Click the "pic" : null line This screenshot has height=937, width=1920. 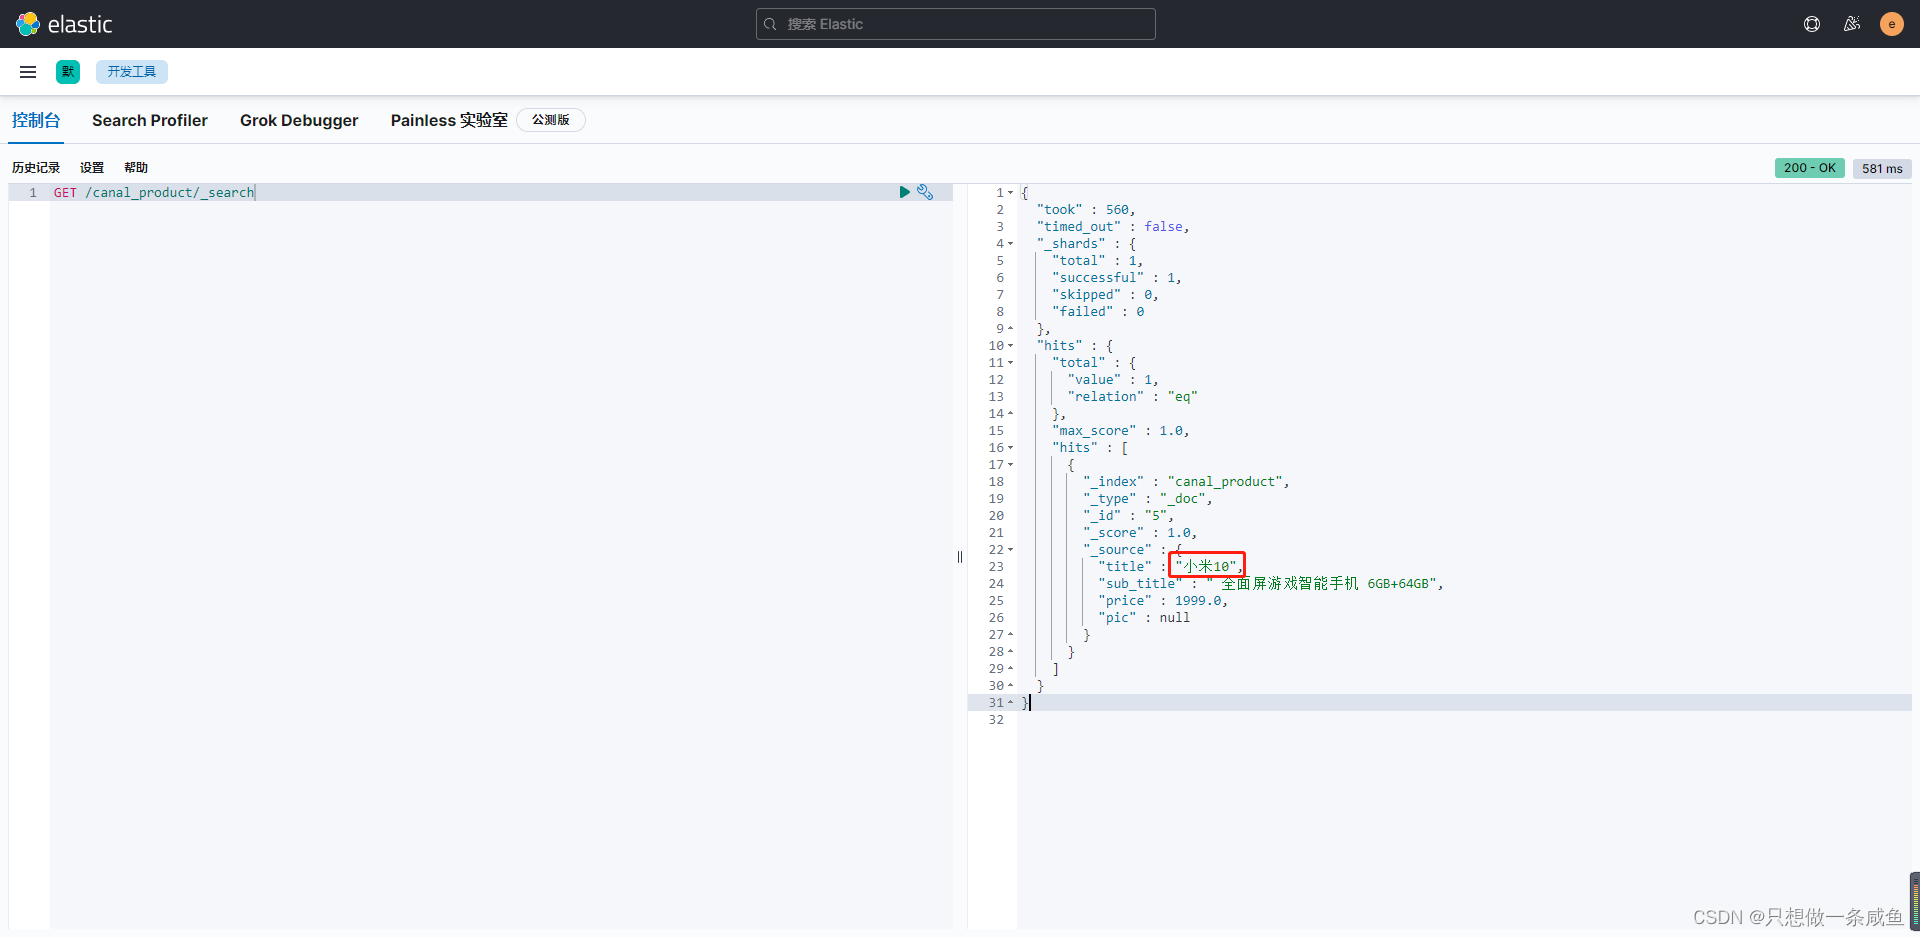click(1144, 618)
